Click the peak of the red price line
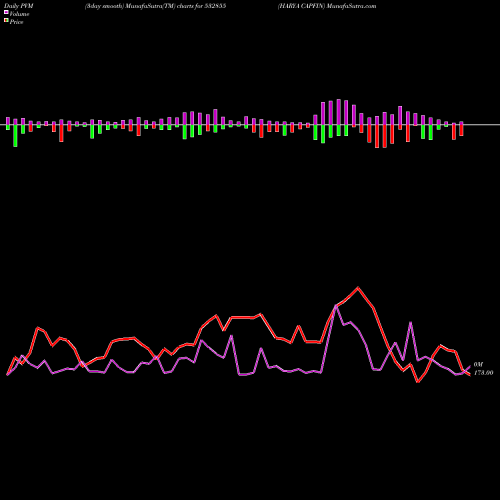 pos(358,287)
